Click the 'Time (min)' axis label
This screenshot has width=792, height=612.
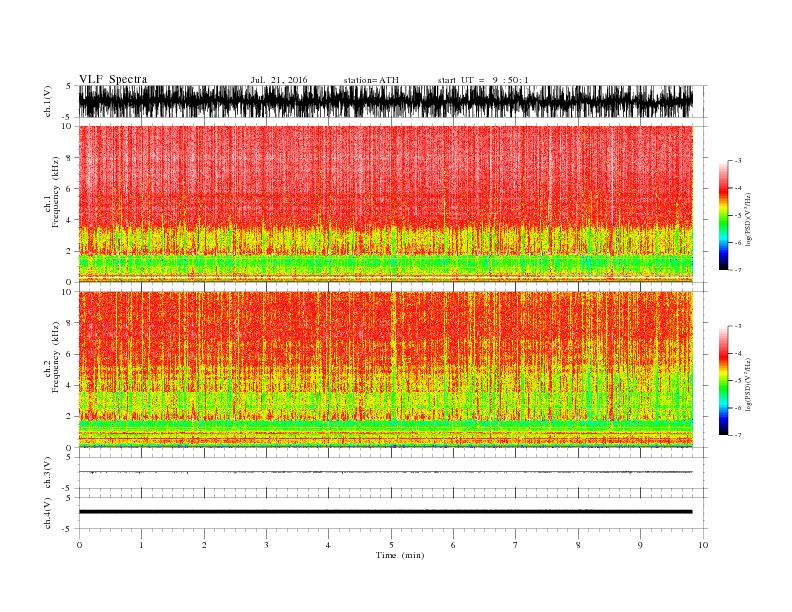pos(400,555)
